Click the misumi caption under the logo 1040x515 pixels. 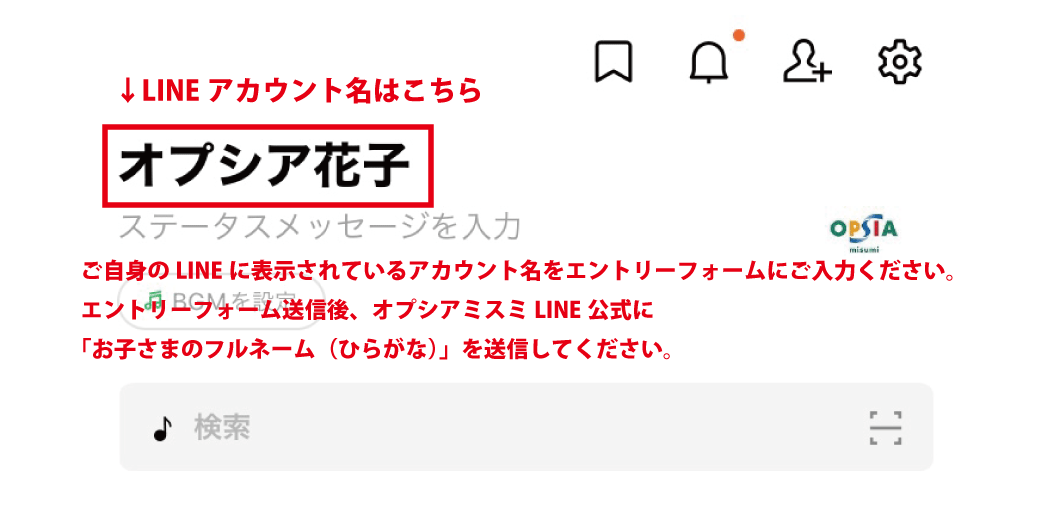click(864, 249)
